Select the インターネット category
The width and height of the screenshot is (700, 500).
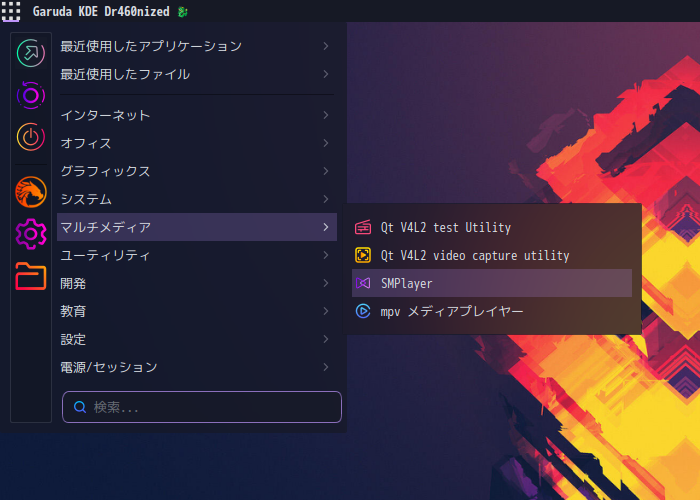point(197,115)
